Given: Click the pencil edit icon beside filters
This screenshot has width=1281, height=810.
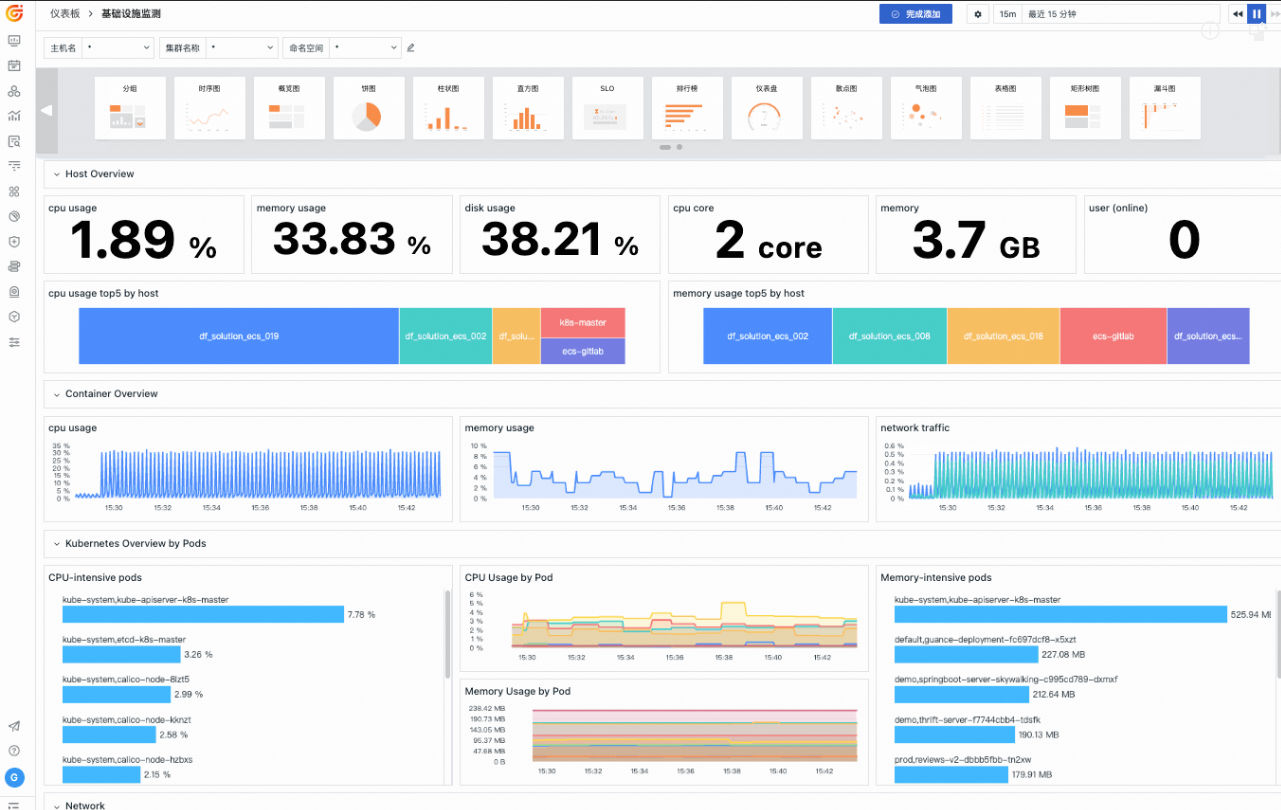Looking at the screenshot, I should 411,48.
